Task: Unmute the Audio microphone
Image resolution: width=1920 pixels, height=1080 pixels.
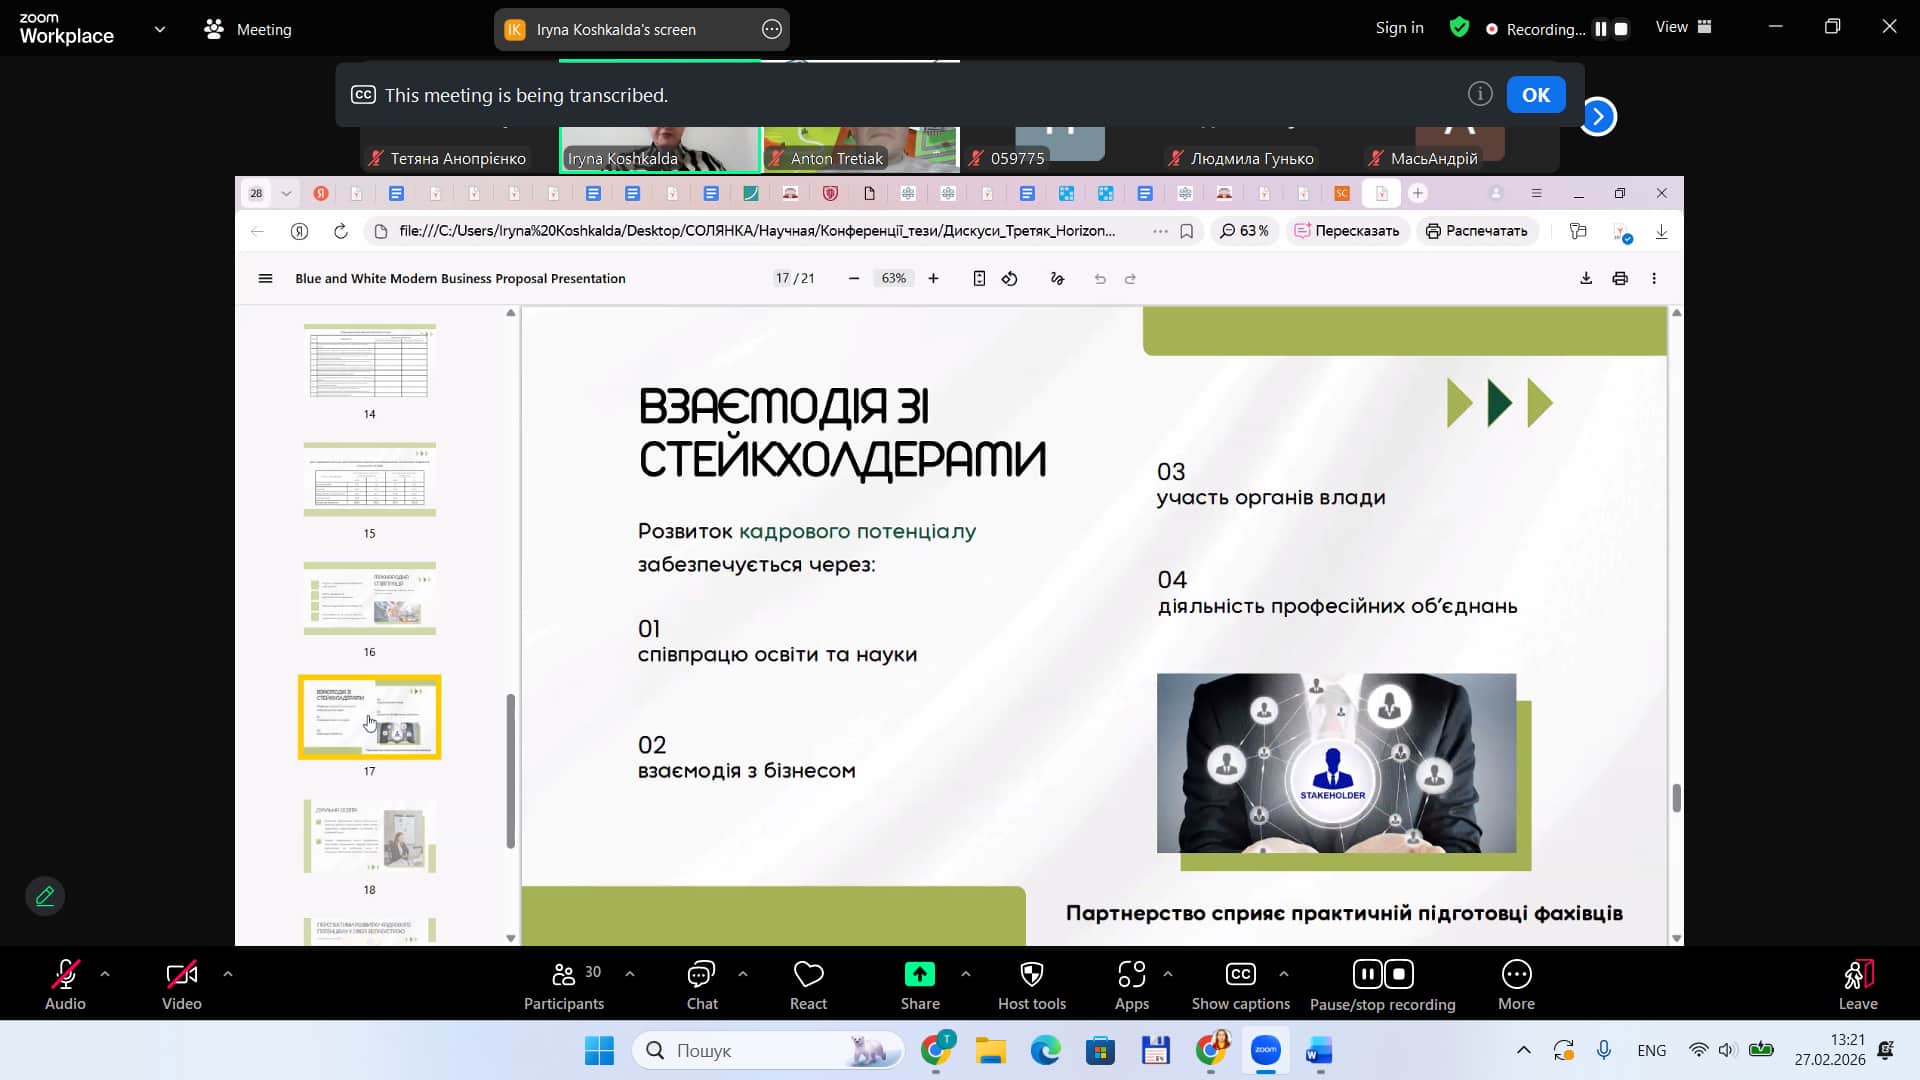Action: click(65, 974)
